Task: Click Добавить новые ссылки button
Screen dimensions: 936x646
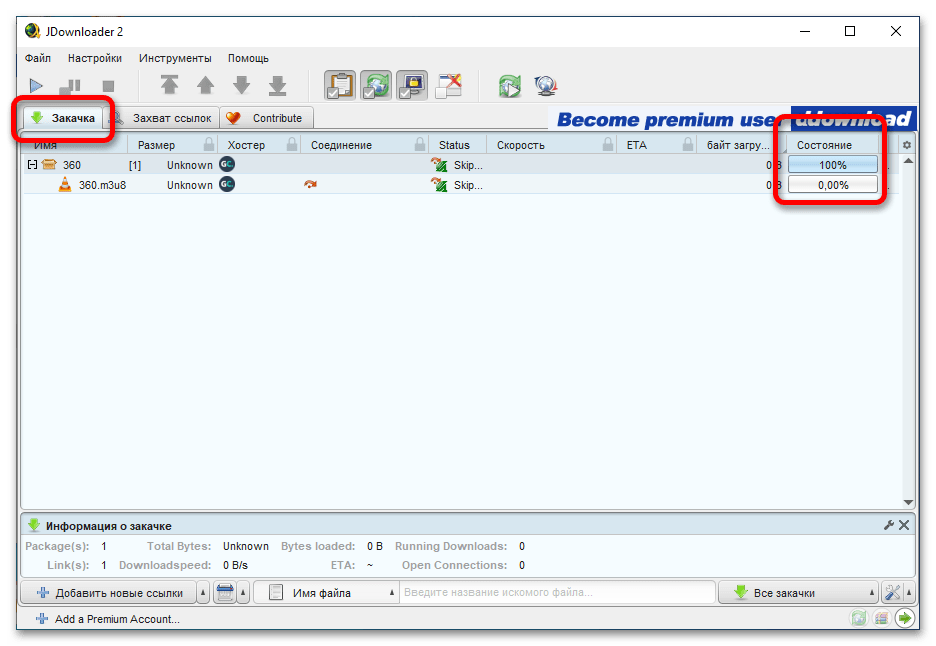Action: click(109, 593)
